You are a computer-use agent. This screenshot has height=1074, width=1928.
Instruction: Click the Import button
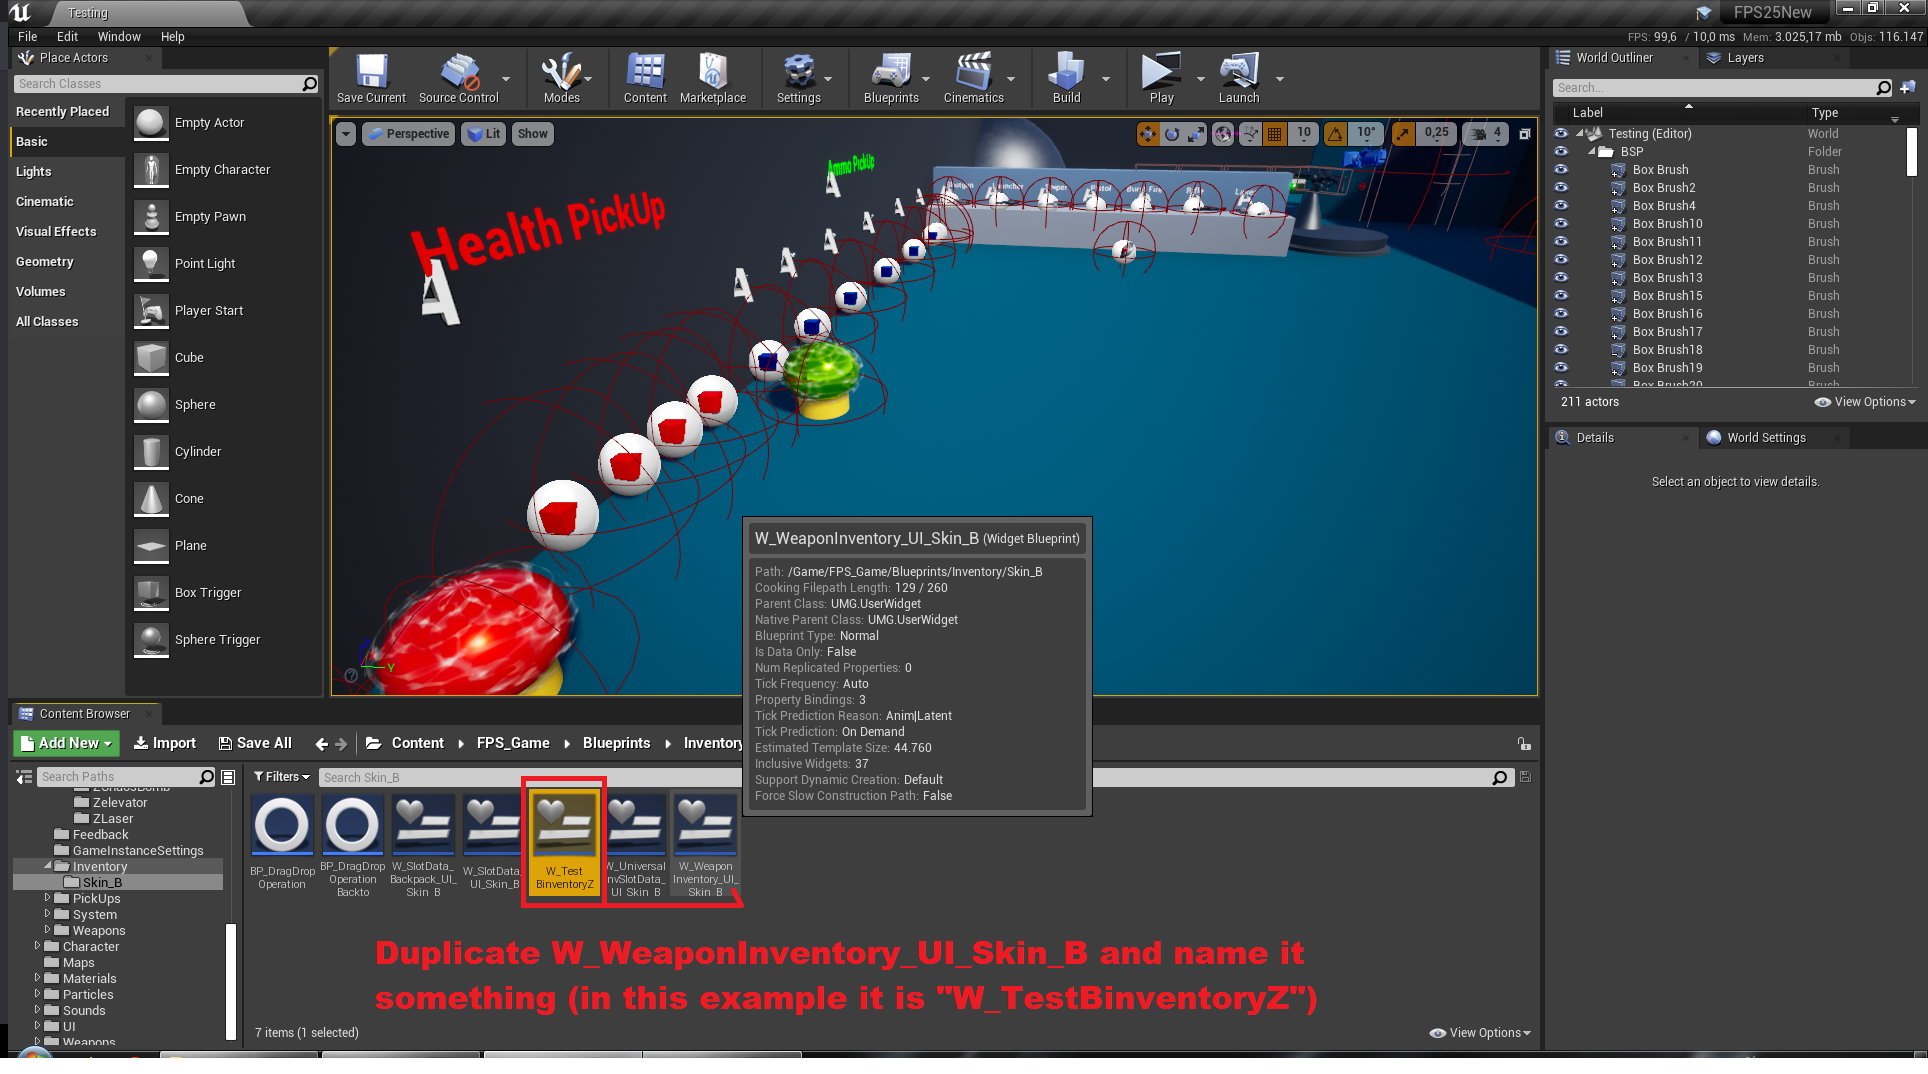[165, 743]
